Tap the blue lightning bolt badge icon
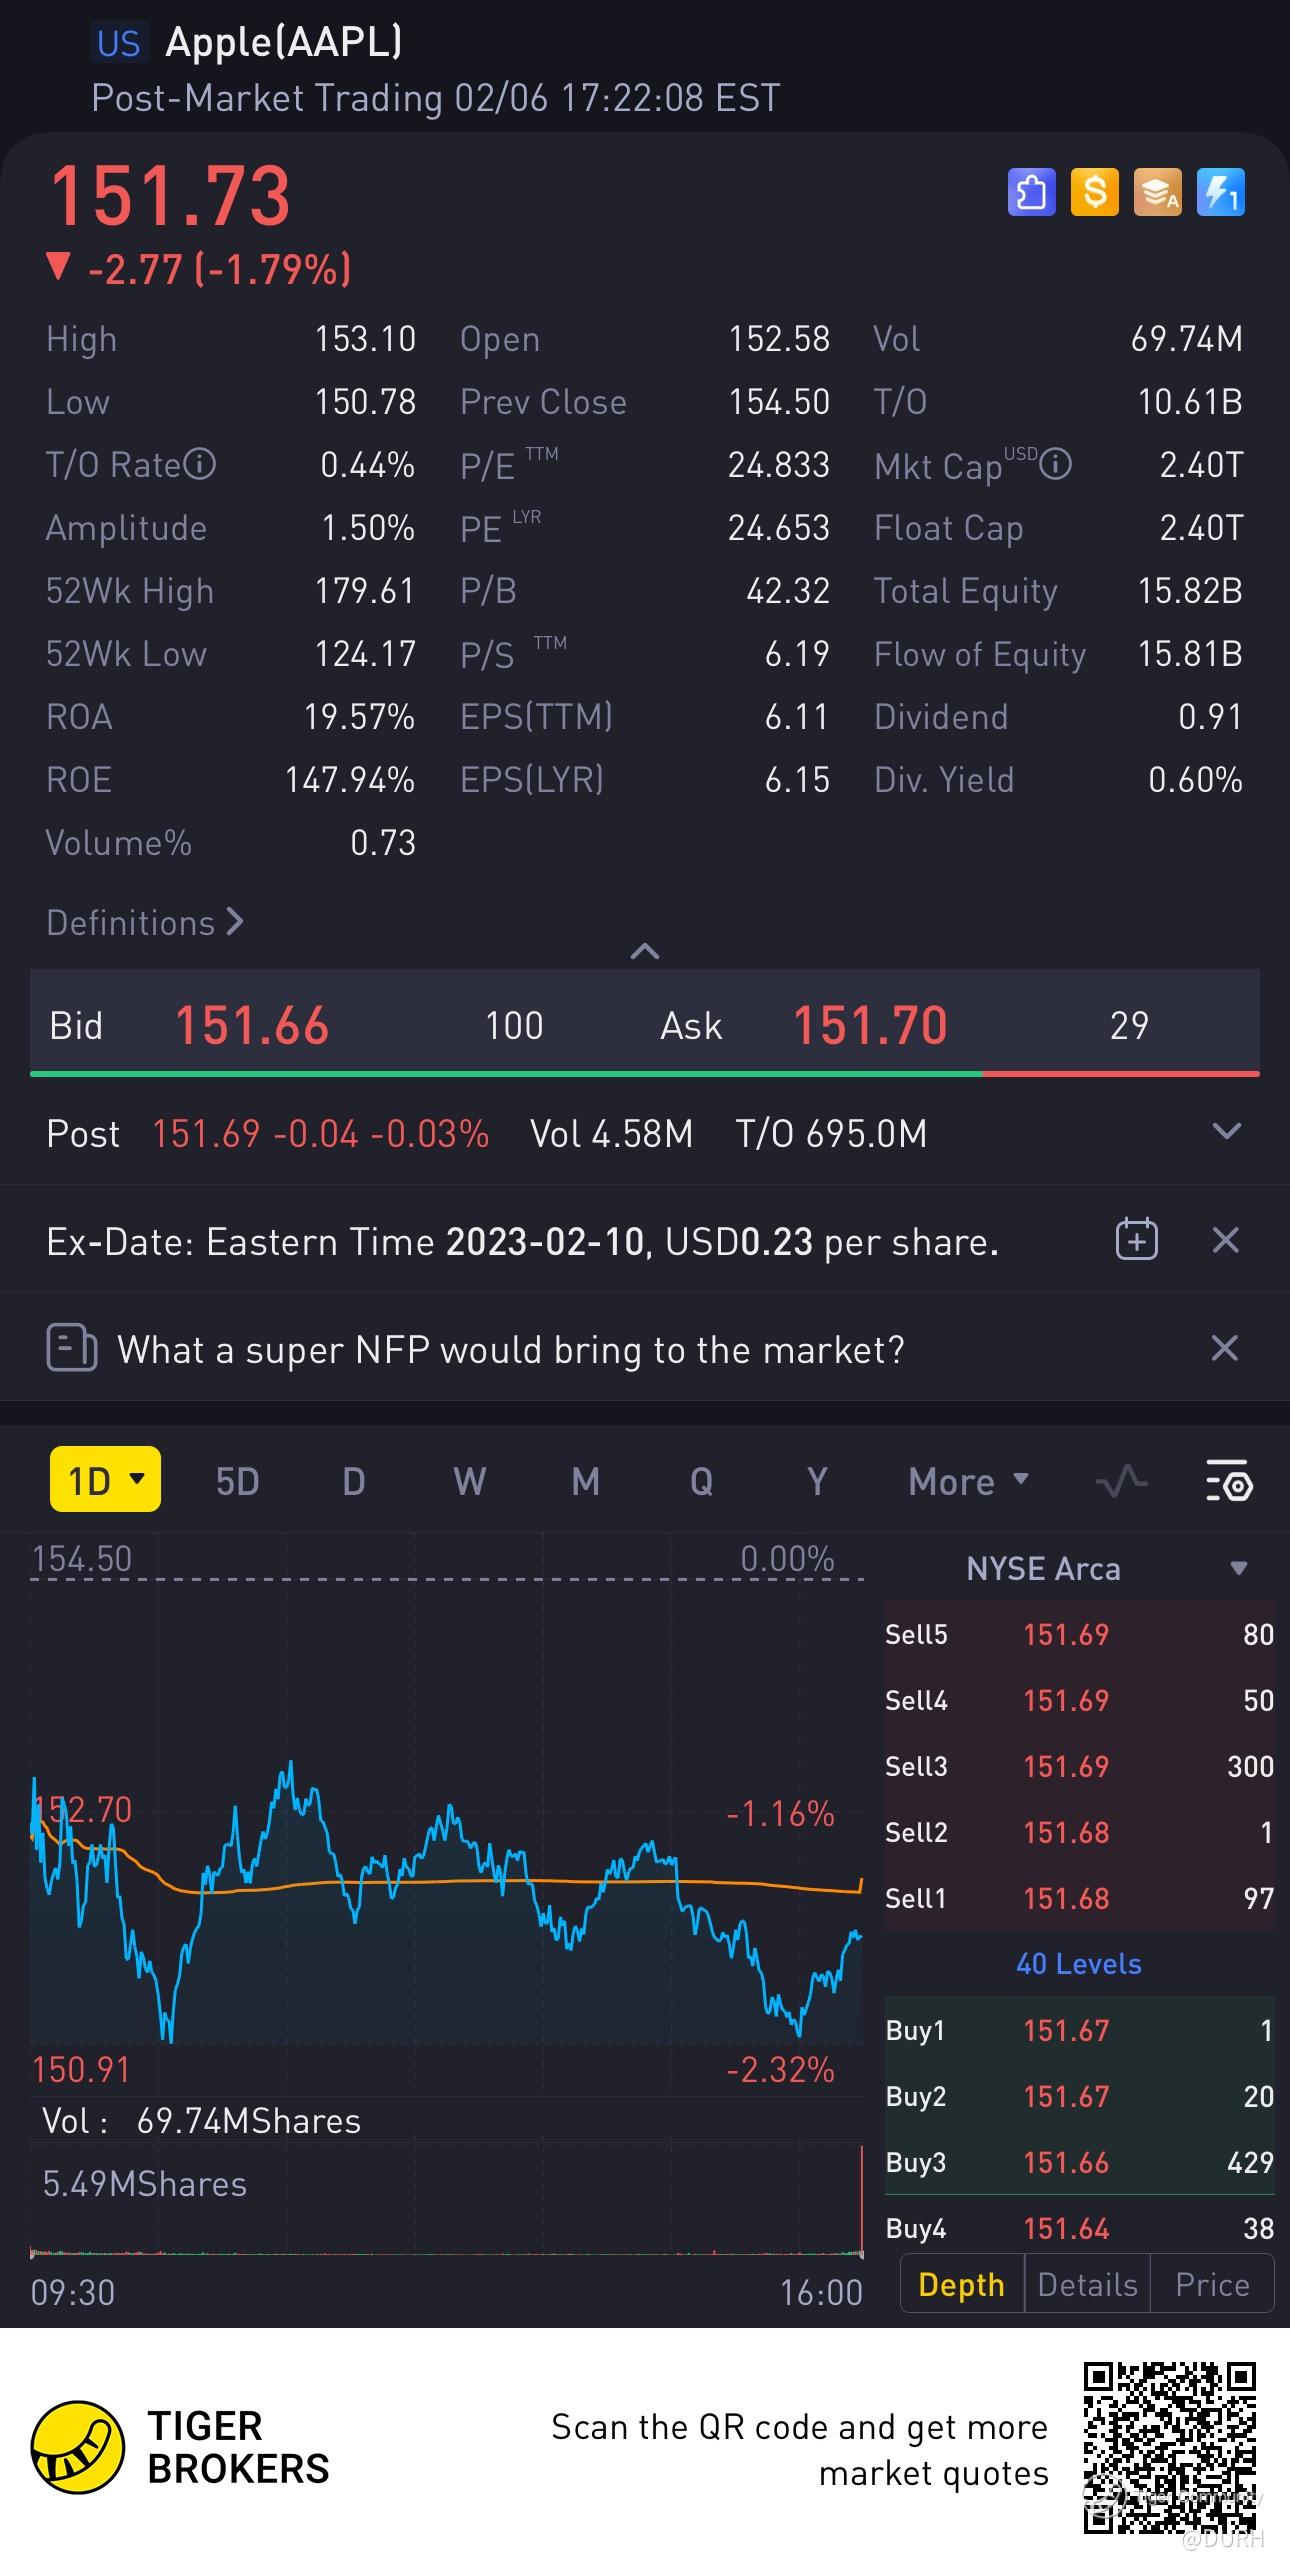1290x2568 pixels. (1221, 191)
